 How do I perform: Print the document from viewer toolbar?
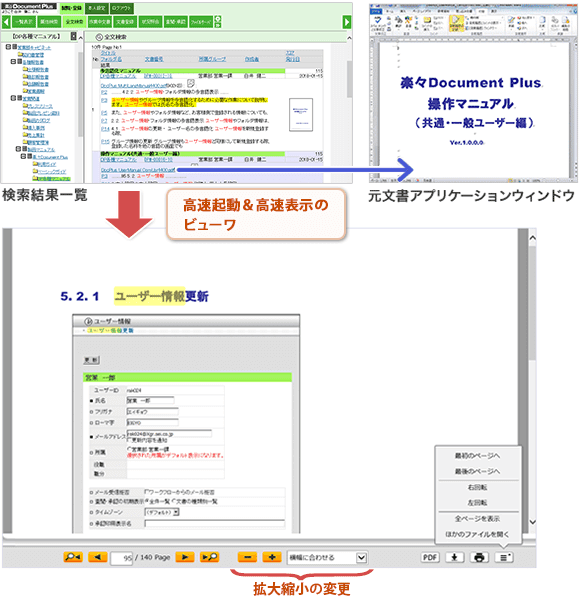pos(479,558)
